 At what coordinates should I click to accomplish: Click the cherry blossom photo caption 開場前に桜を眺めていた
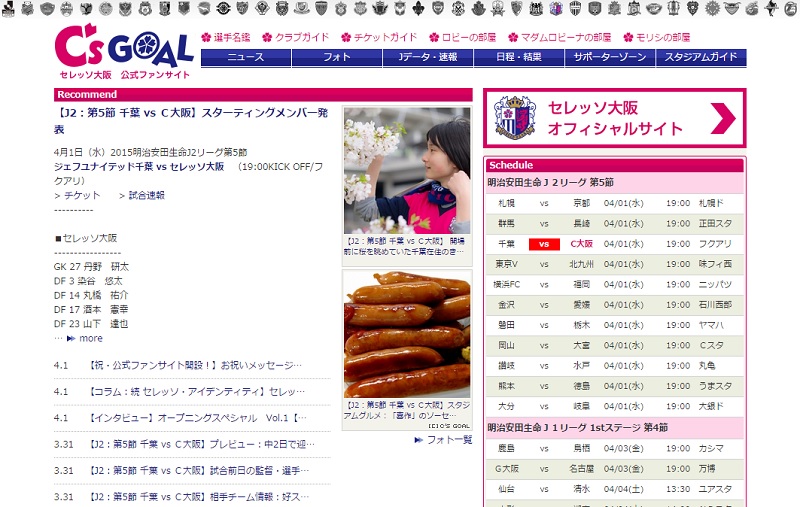click(x=405, y=246)
